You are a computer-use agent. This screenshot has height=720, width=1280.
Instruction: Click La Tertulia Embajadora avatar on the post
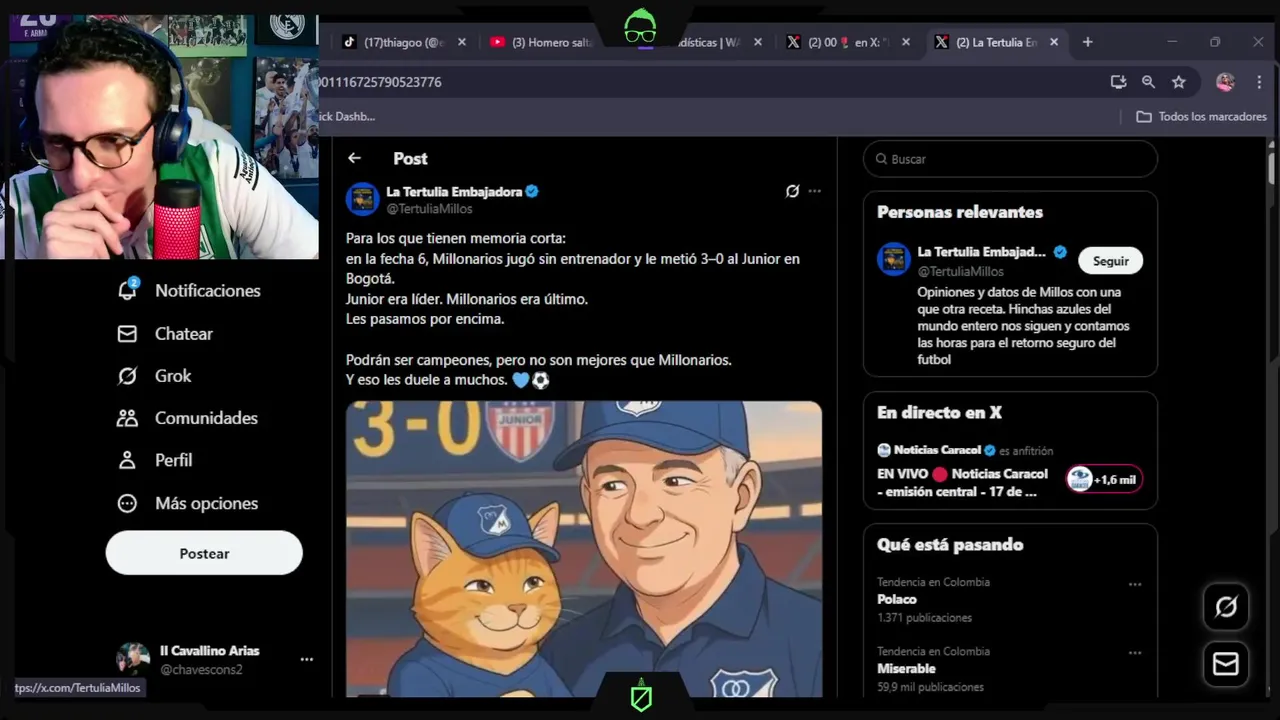click(x=362, y=199)
